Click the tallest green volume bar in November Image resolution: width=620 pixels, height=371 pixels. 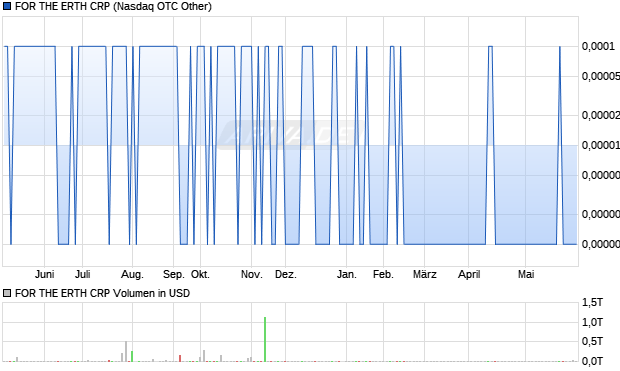(265, 339)
